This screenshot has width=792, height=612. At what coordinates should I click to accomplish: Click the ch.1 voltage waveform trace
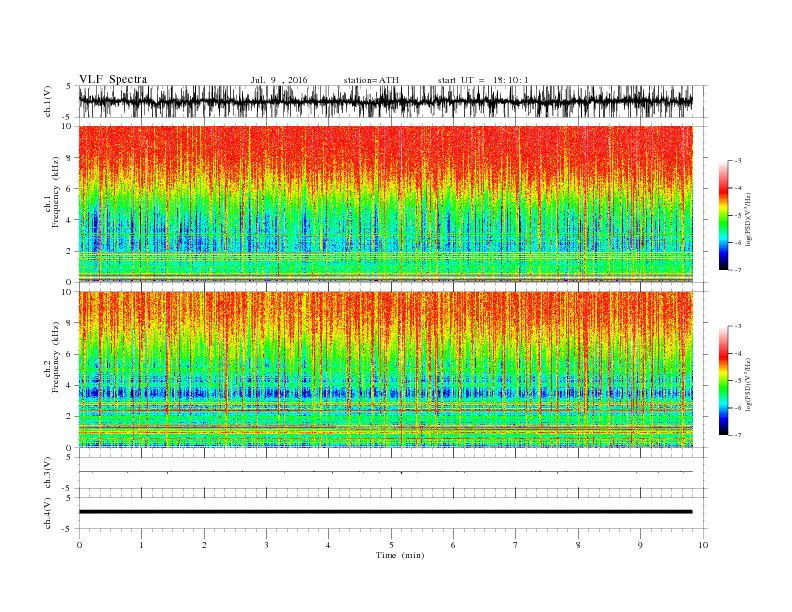coord(385,101)
